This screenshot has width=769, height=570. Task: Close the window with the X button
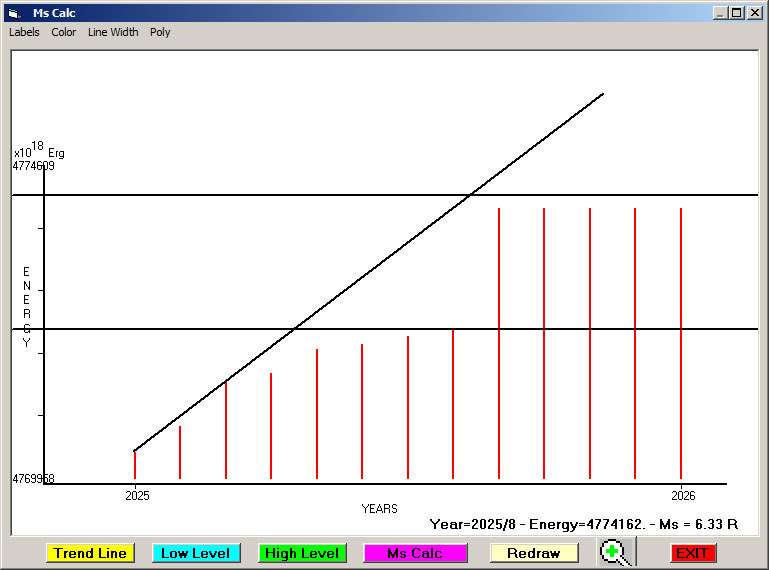coord(753,13)
